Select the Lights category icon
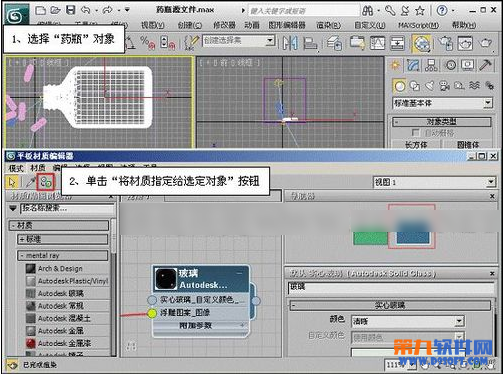This screenshot has height=374, width=504. (429, 86)
